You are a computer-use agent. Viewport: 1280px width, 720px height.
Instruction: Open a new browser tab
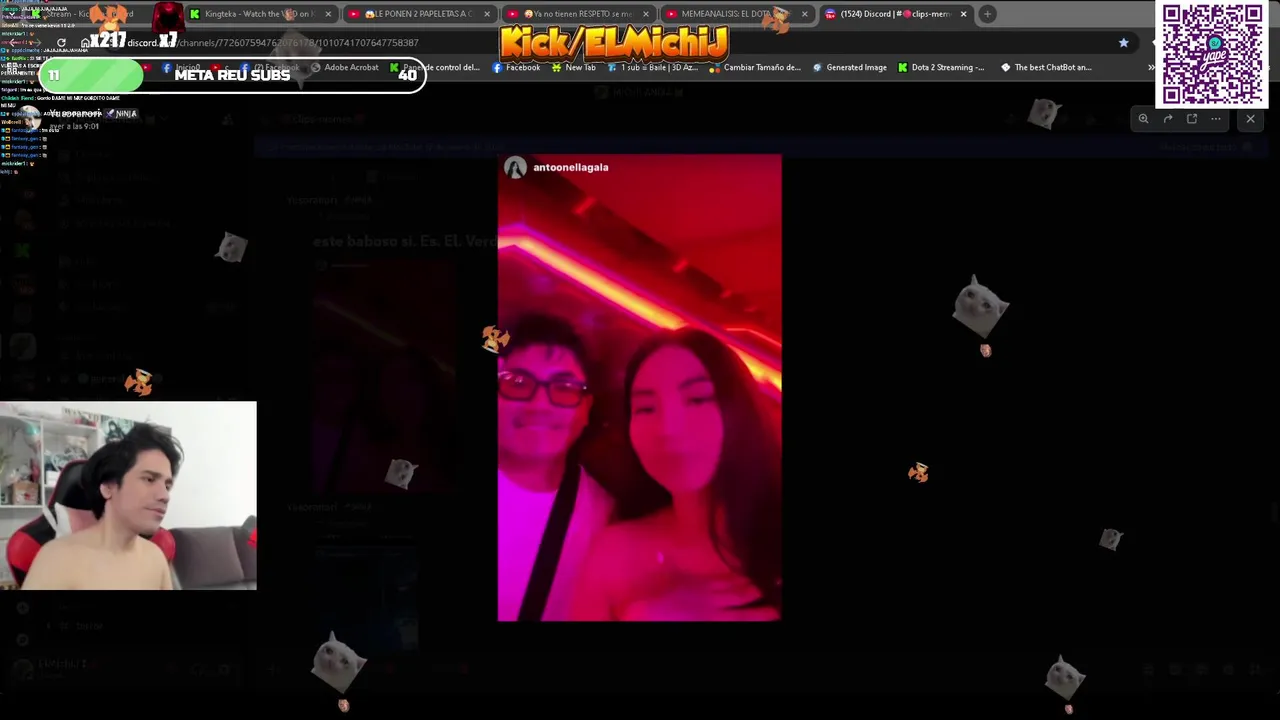click(987, 14)
